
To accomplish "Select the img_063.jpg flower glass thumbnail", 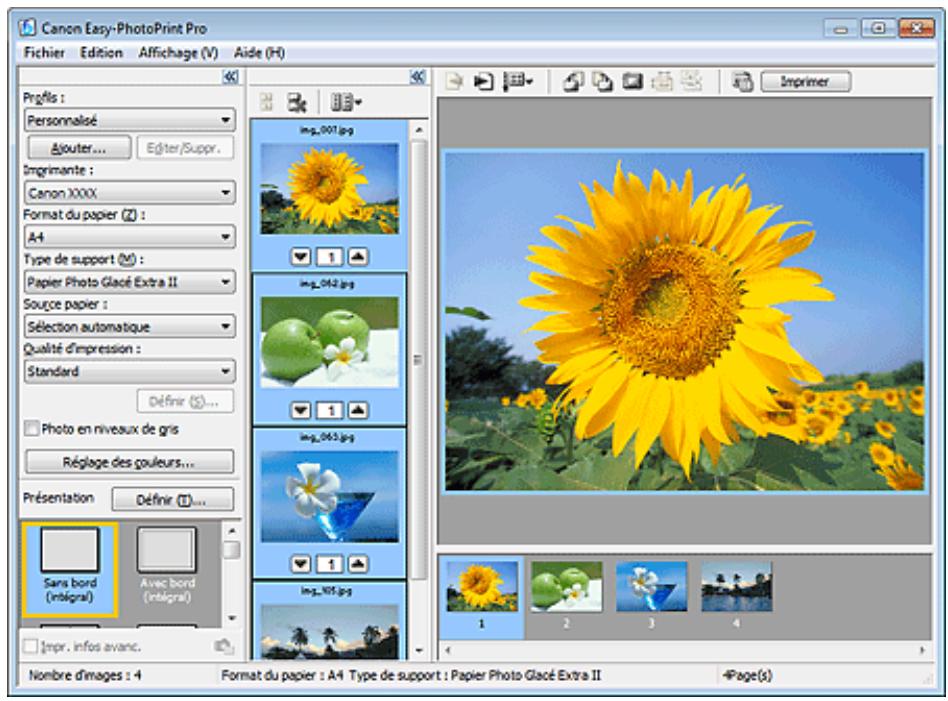I will pos(330,495).
